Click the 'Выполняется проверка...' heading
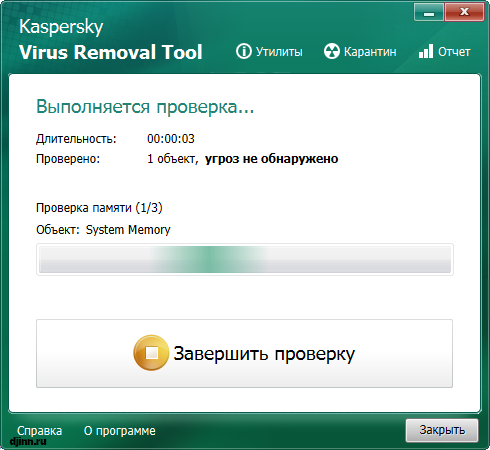 [x=145, y=107]
